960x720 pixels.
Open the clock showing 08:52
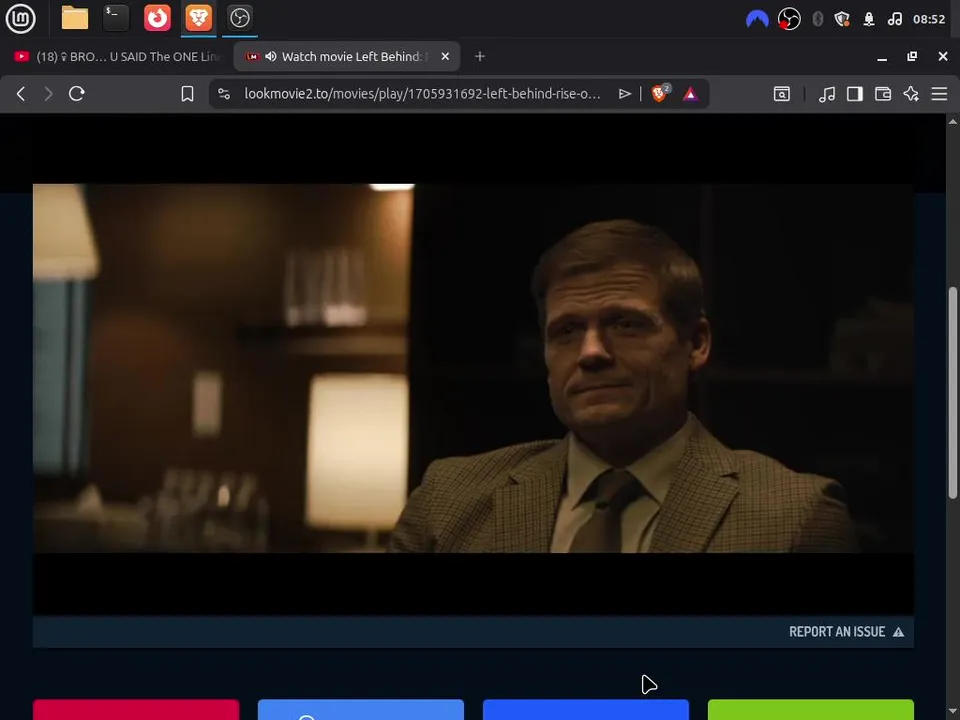pos(929,19)
